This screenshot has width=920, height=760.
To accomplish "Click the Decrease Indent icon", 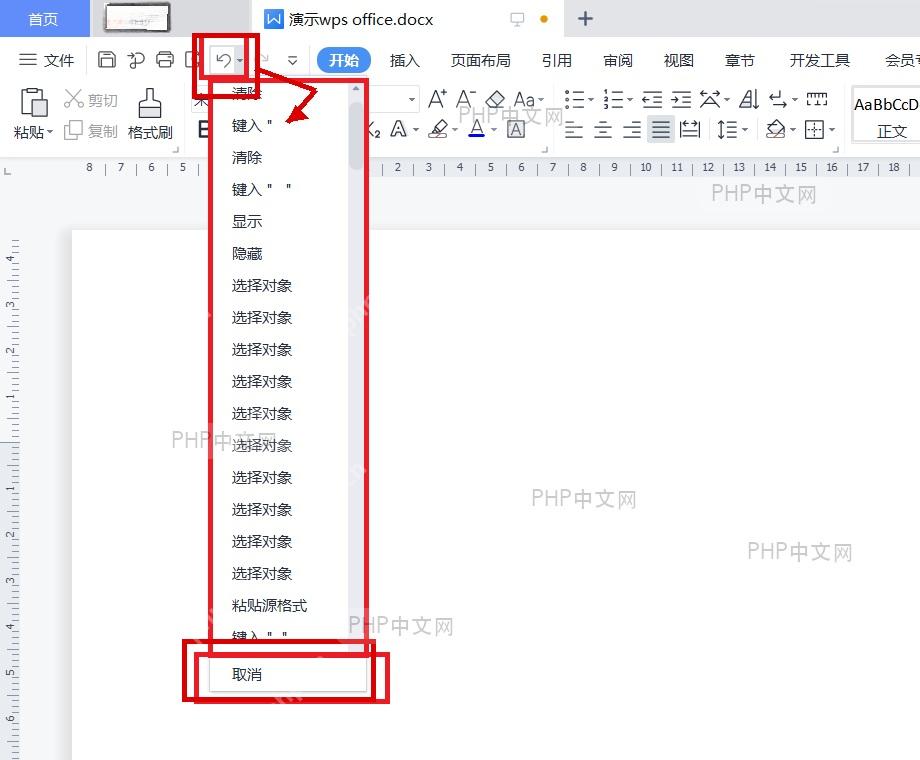I will tap(652, 100).
